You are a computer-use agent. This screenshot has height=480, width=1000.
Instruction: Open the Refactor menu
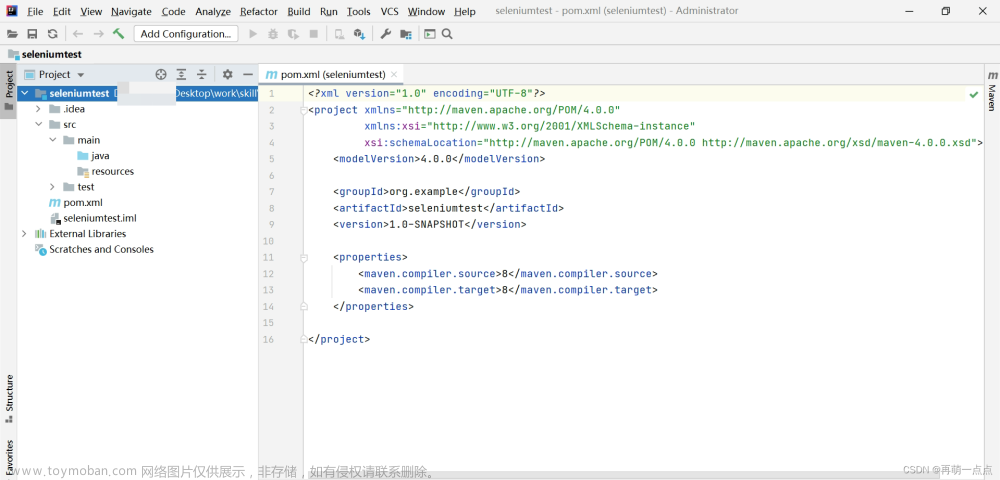click(258, 11)
